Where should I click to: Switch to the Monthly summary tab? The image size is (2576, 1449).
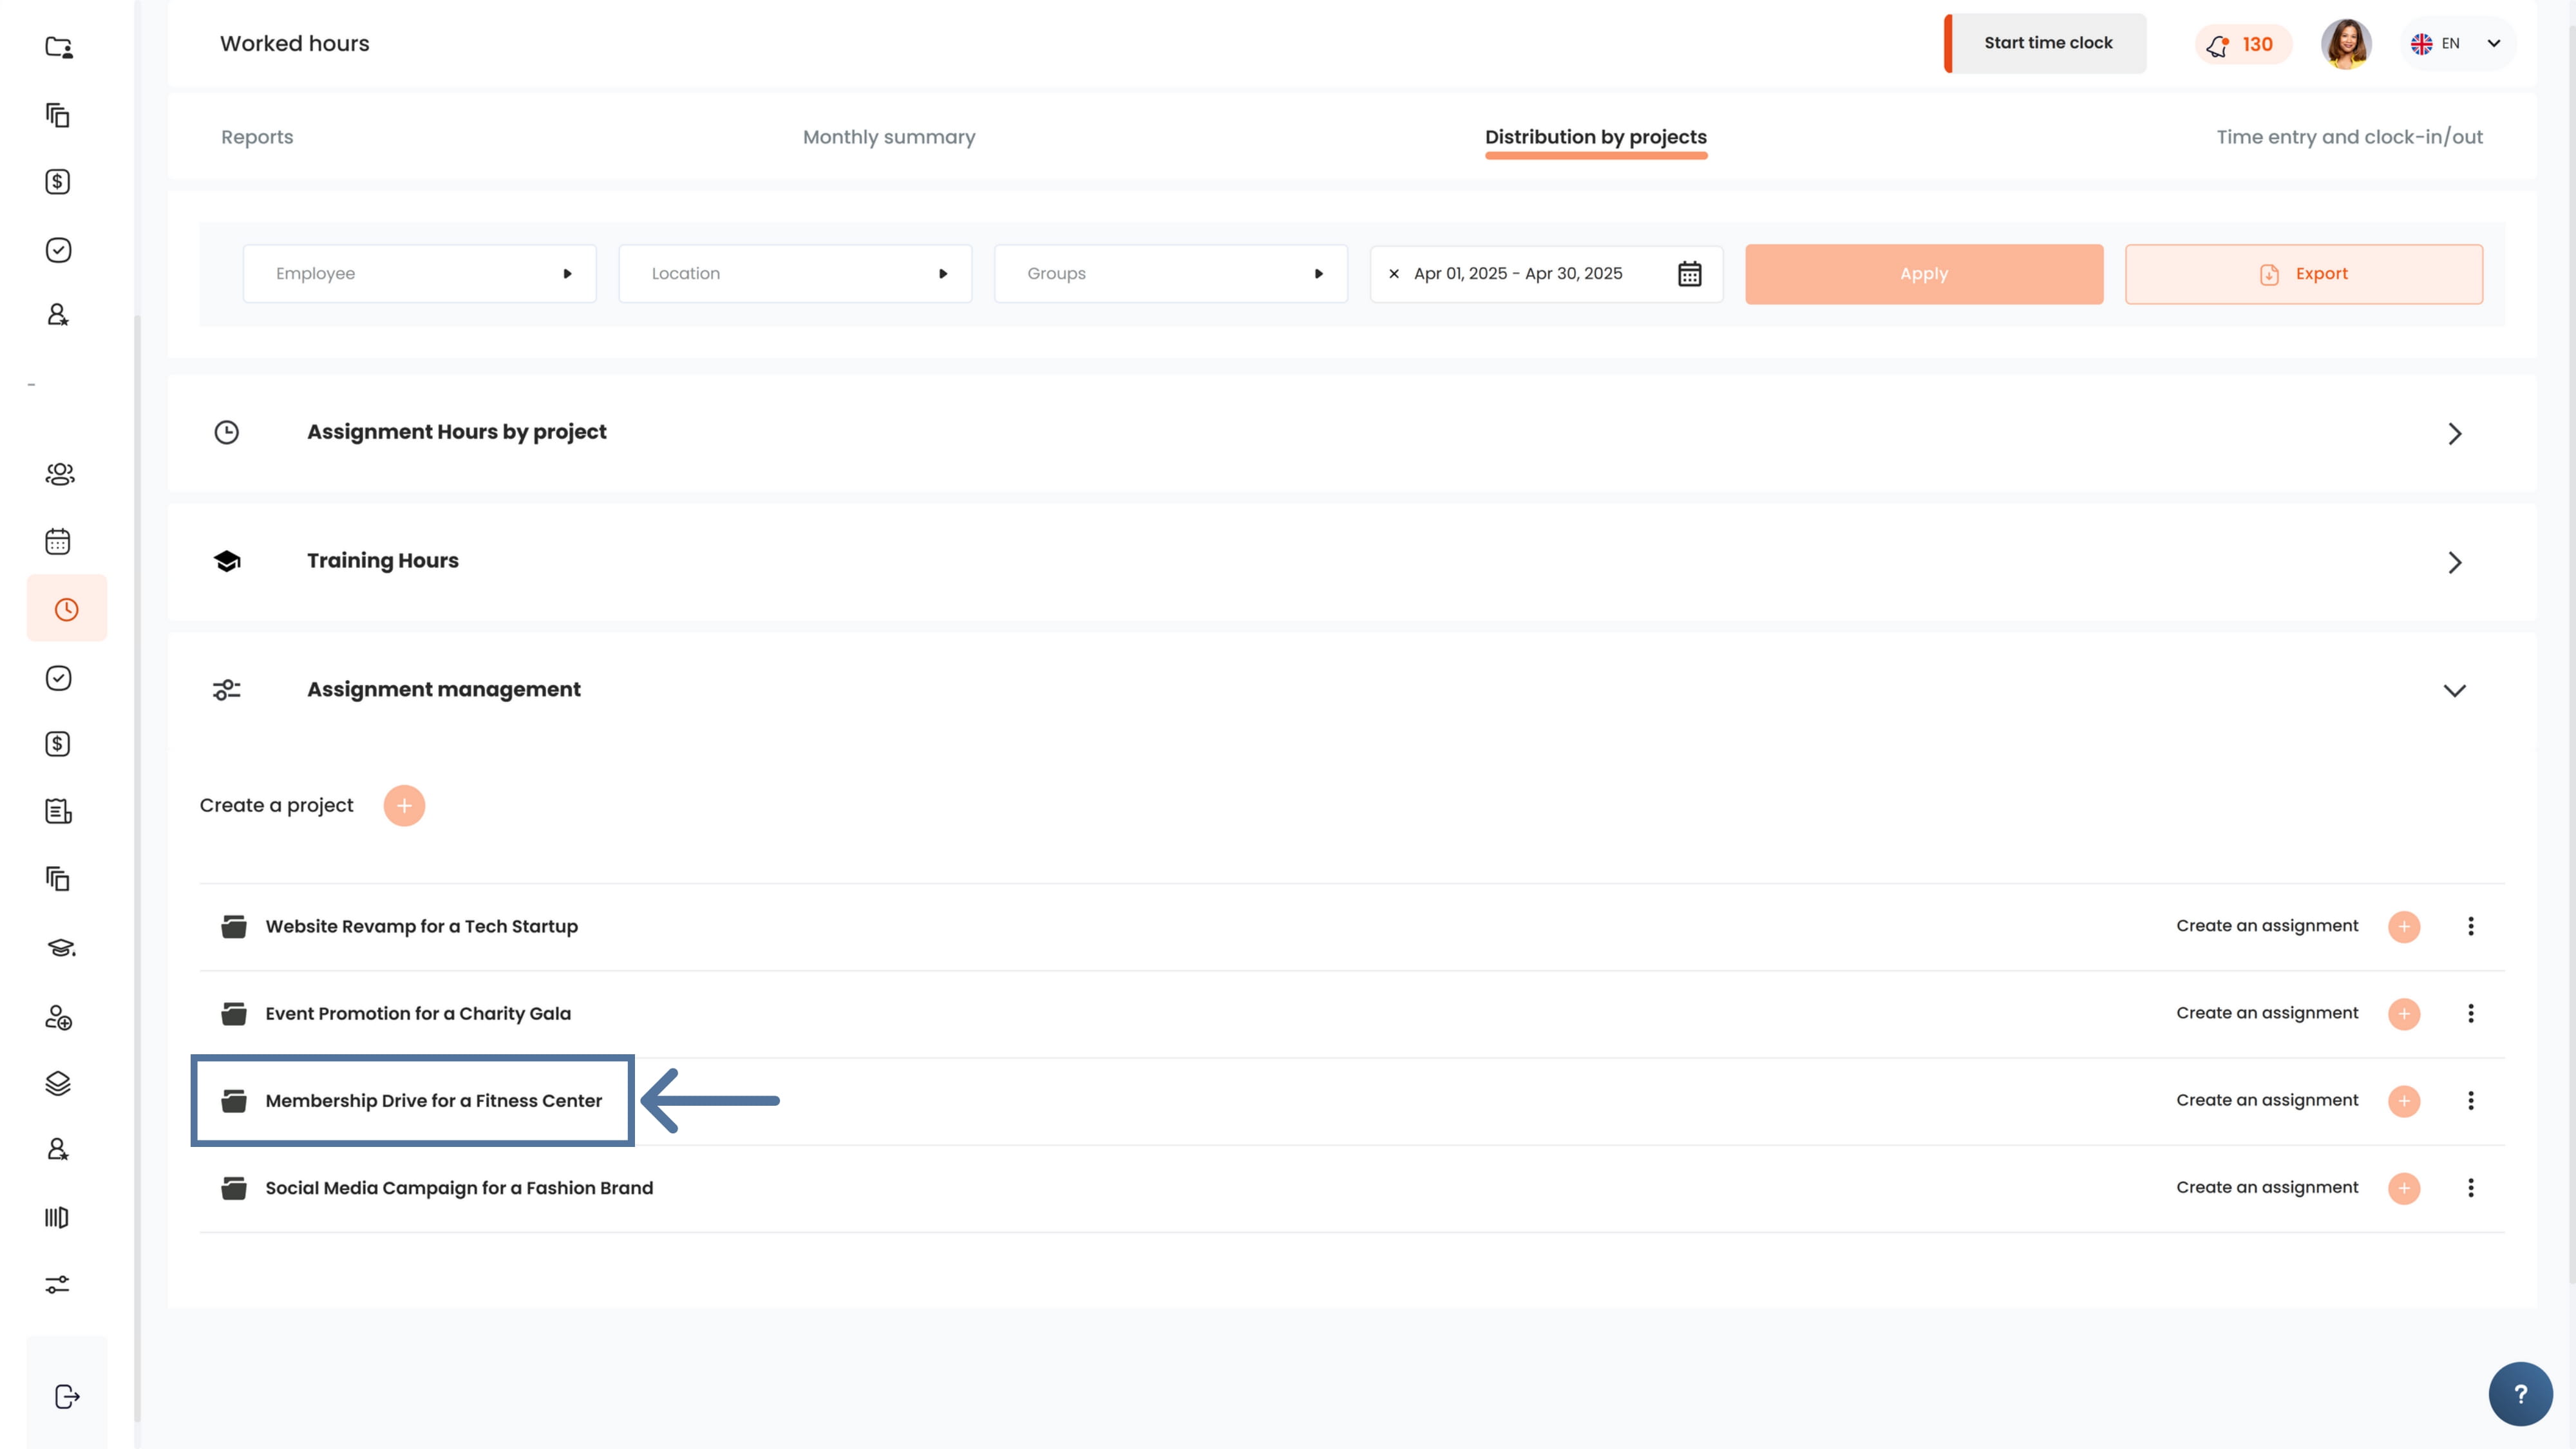(889, 137)
